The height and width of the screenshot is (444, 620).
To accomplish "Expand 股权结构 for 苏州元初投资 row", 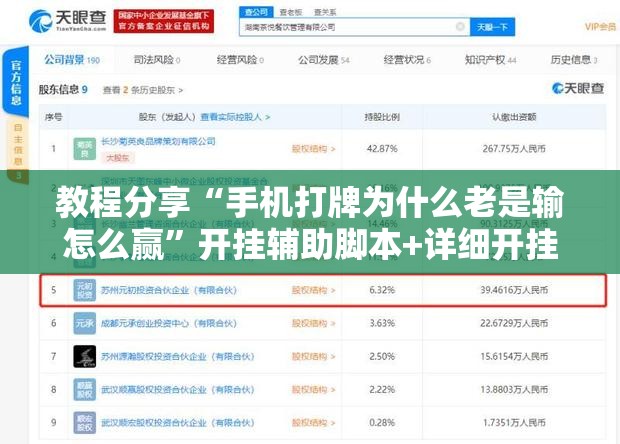I will click(314, 290).
